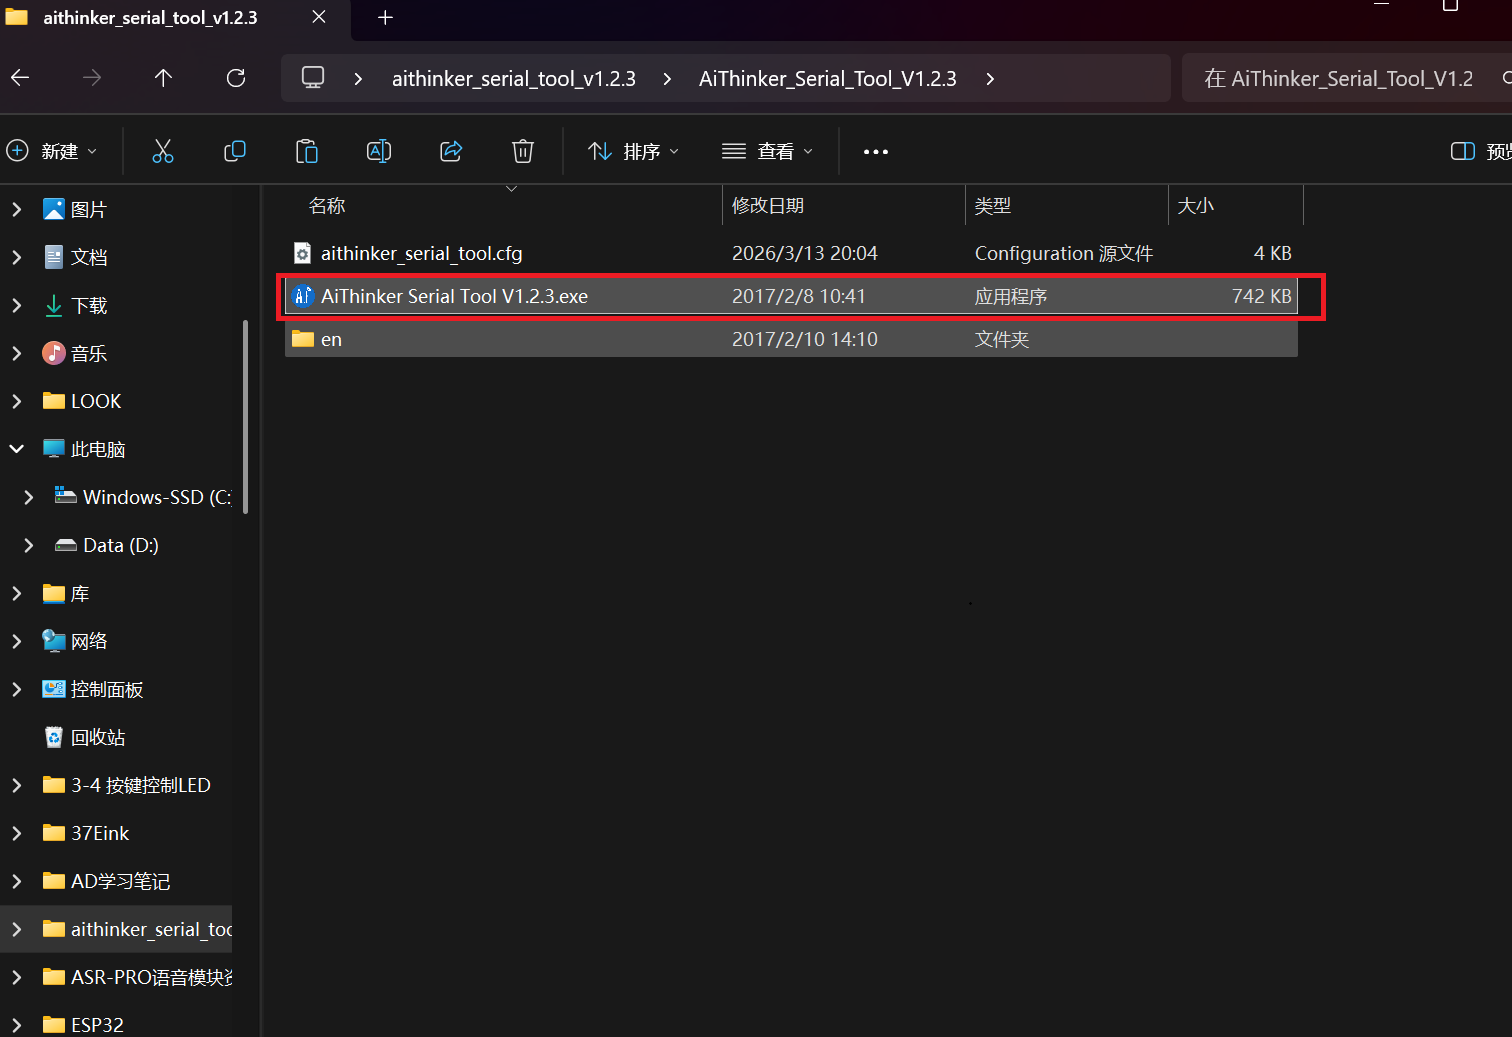Click the search box for AiThinker_Serial_Tool
1512x1037 pixels.
[x=1346, y=78]
